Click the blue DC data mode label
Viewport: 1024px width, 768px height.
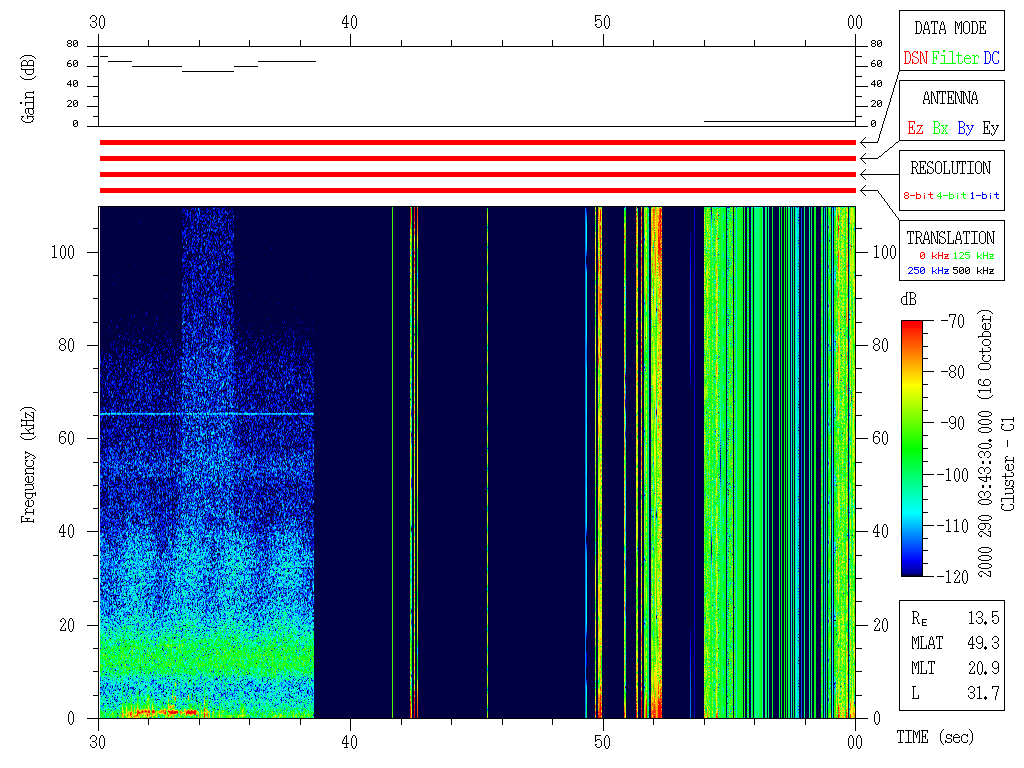coord(990,59)
